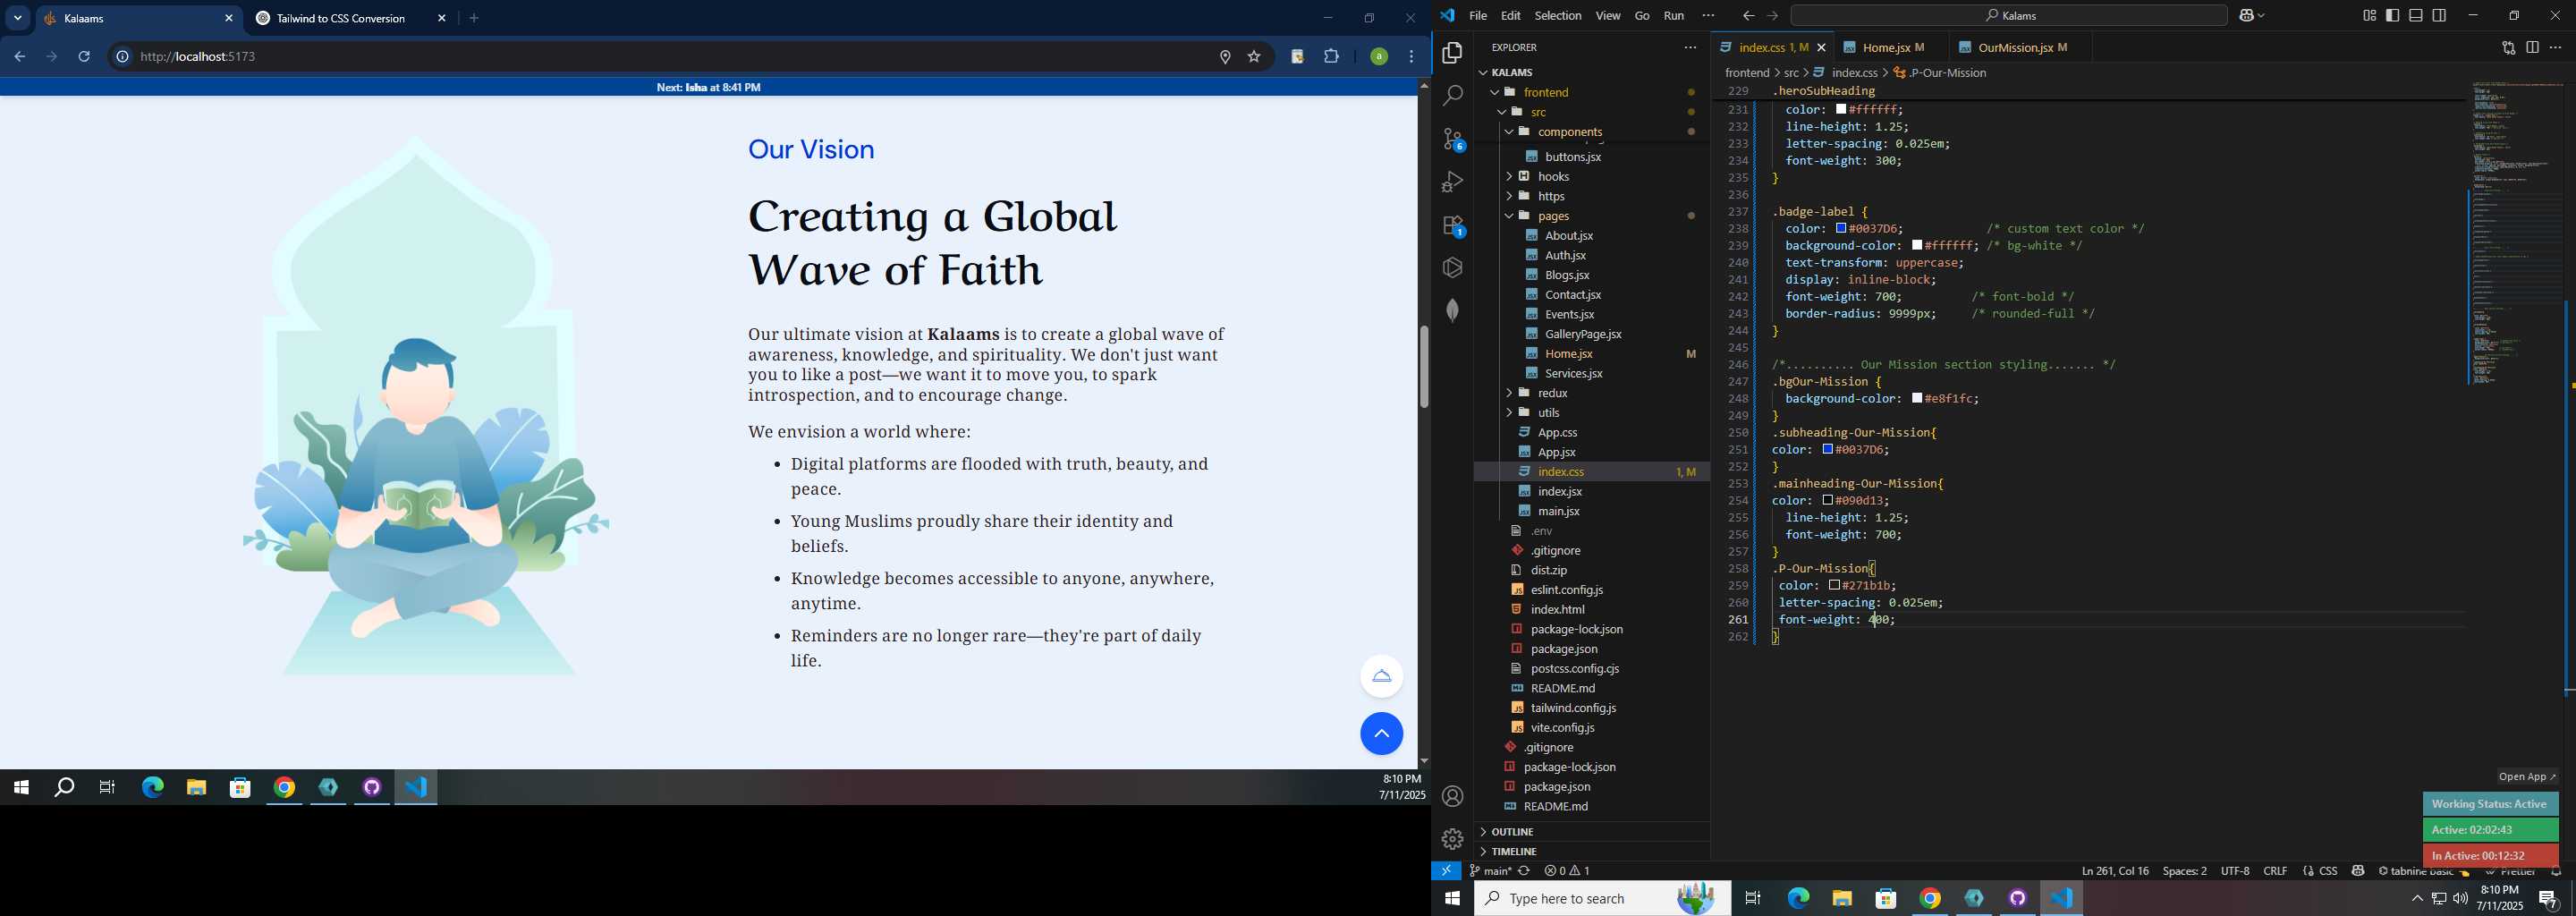
Task: Open the MongoDB leaf icon in the activity bar
Action: click(1452, 310)
